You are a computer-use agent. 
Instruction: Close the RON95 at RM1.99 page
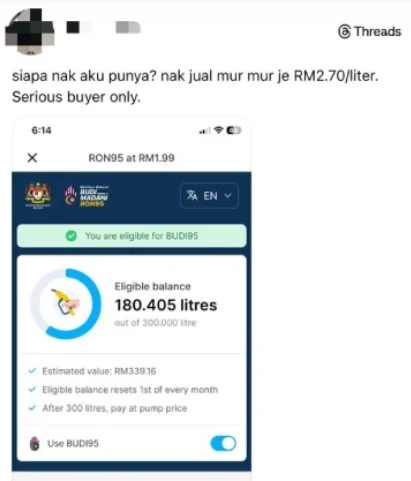(x=32, y=157)
